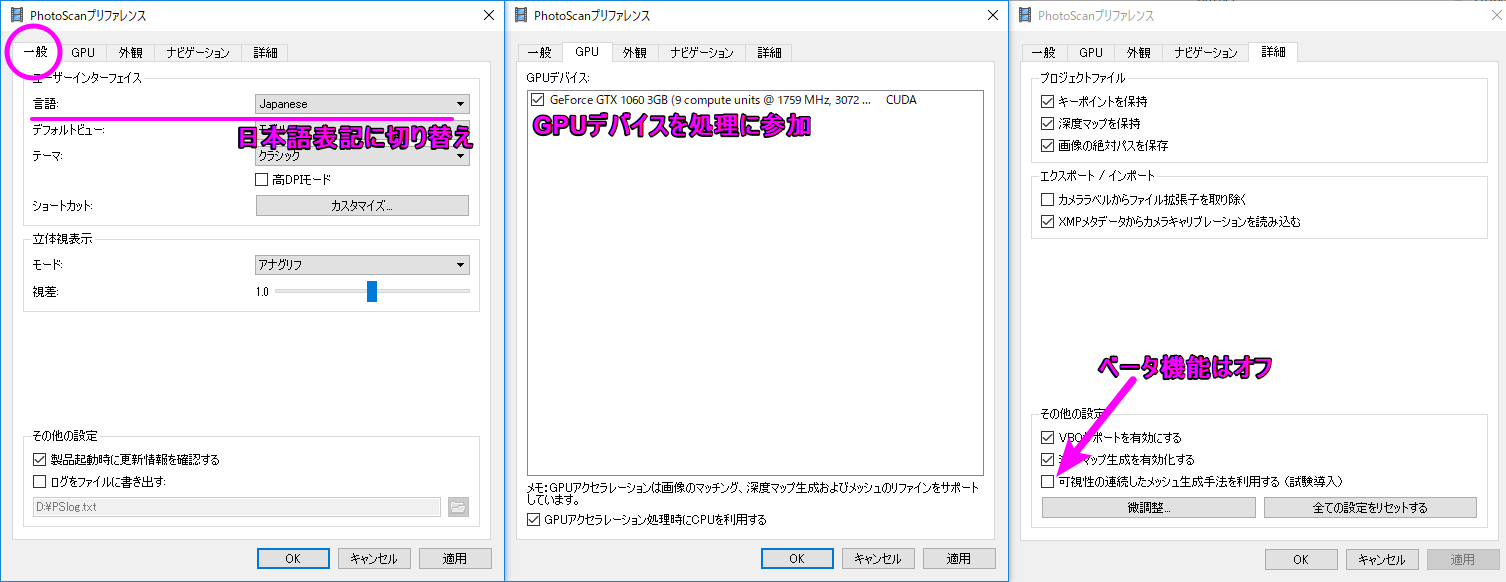
Task: Click the PhotoScan title bar icon in left dialog
Action: [x=16, y=15]
